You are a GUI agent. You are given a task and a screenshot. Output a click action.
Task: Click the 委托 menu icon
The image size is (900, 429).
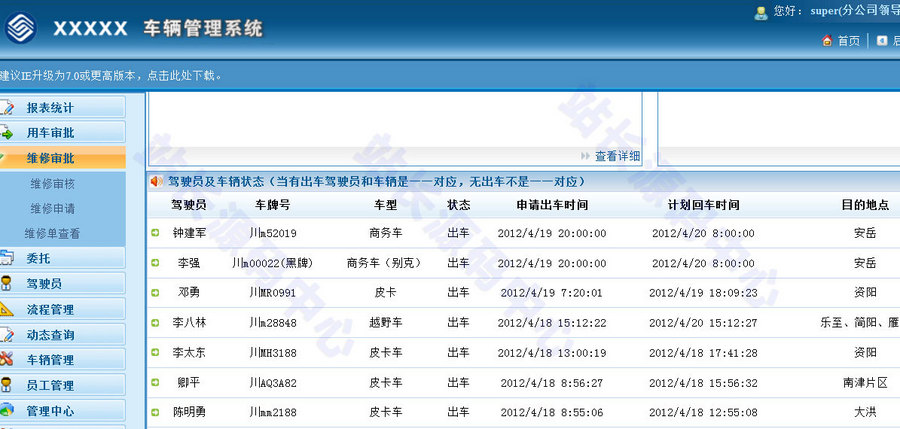(6, 258)
